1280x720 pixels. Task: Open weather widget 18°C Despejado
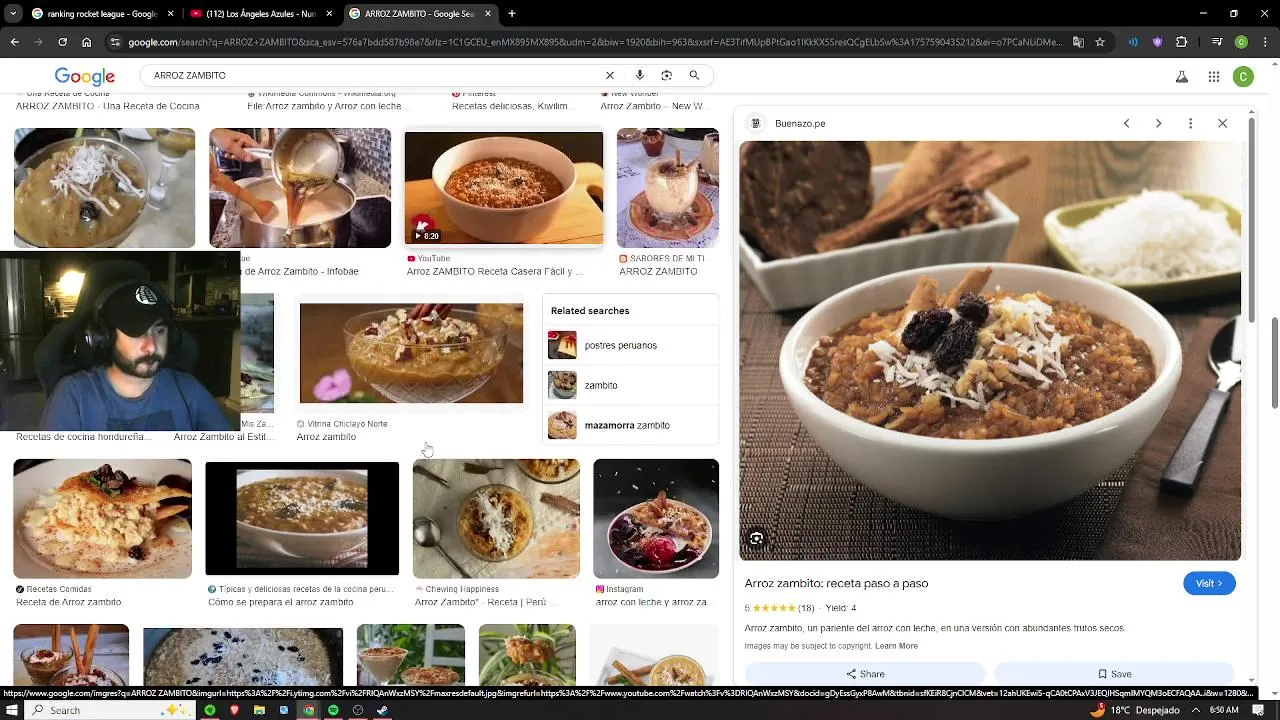pyautogui.click(x=1136, y=710)
